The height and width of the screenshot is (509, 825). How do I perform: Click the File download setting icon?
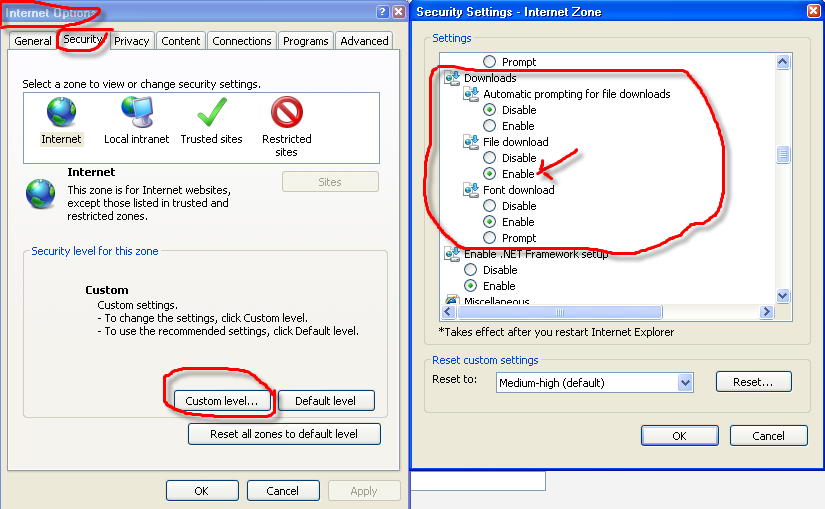coord(471,142)
